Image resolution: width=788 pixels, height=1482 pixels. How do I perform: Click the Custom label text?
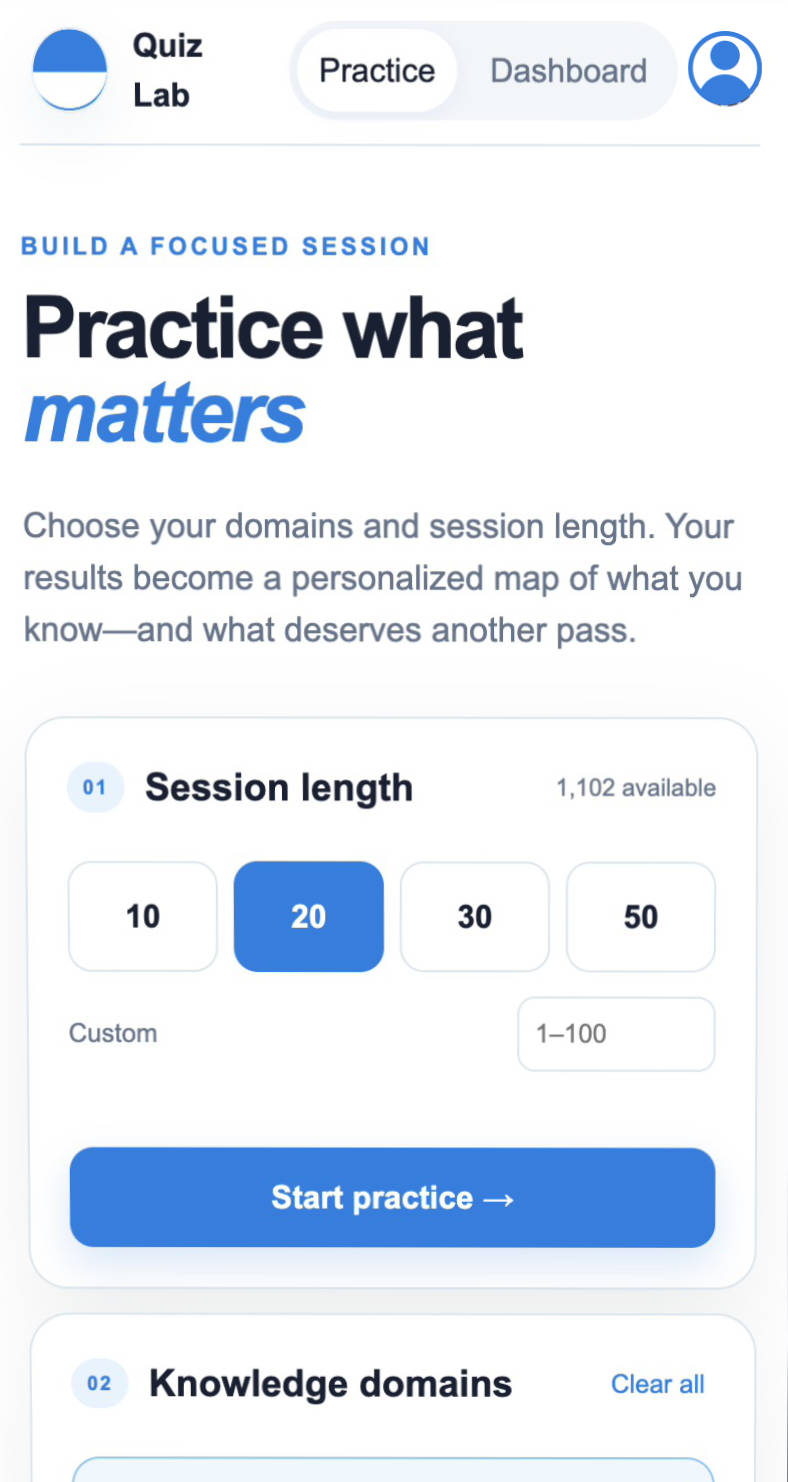(x=113, y=1033)
